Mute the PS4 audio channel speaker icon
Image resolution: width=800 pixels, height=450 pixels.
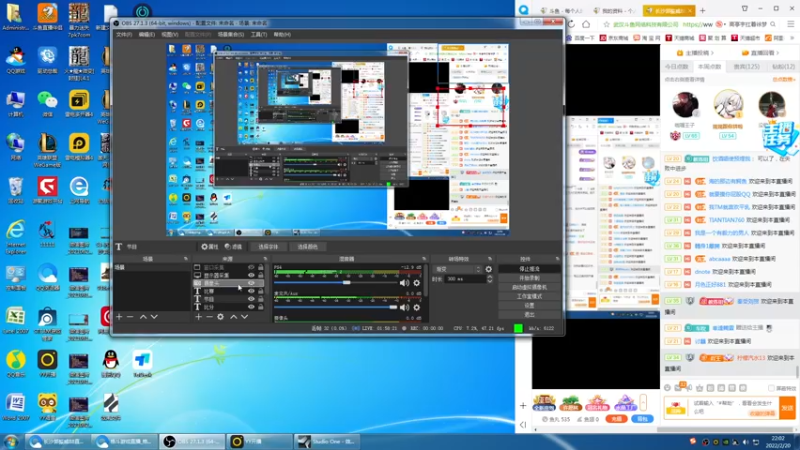tap(405, 283)
